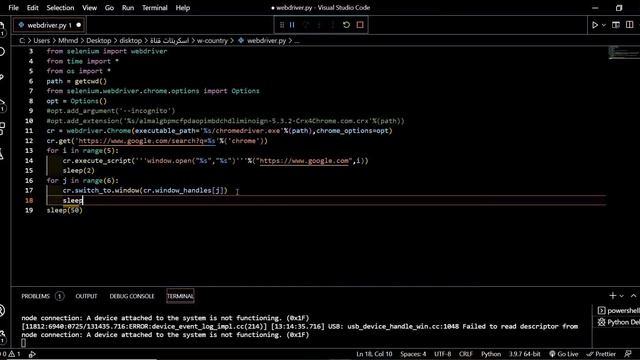Click line 8 opt = Options()
This screenshot has height=360, width=640.
click(x=76, y=101)
